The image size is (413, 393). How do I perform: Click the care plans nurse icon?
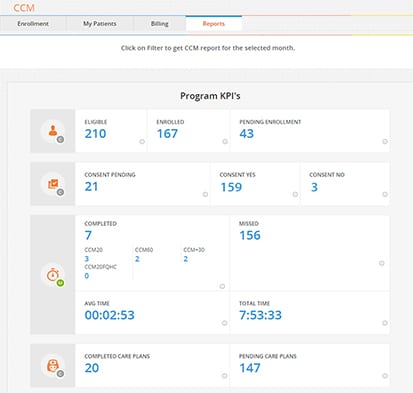53,365
